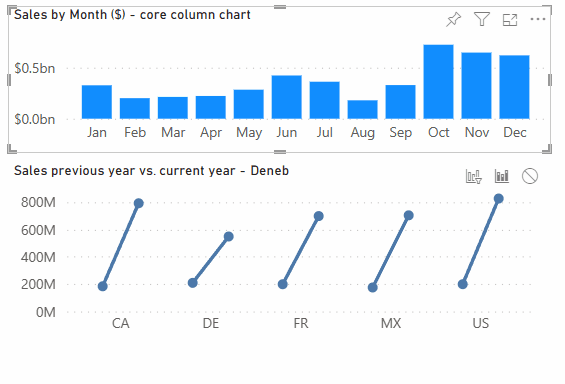Open the More options ellipsis menu
565x384 pixels.
point(538,19)
